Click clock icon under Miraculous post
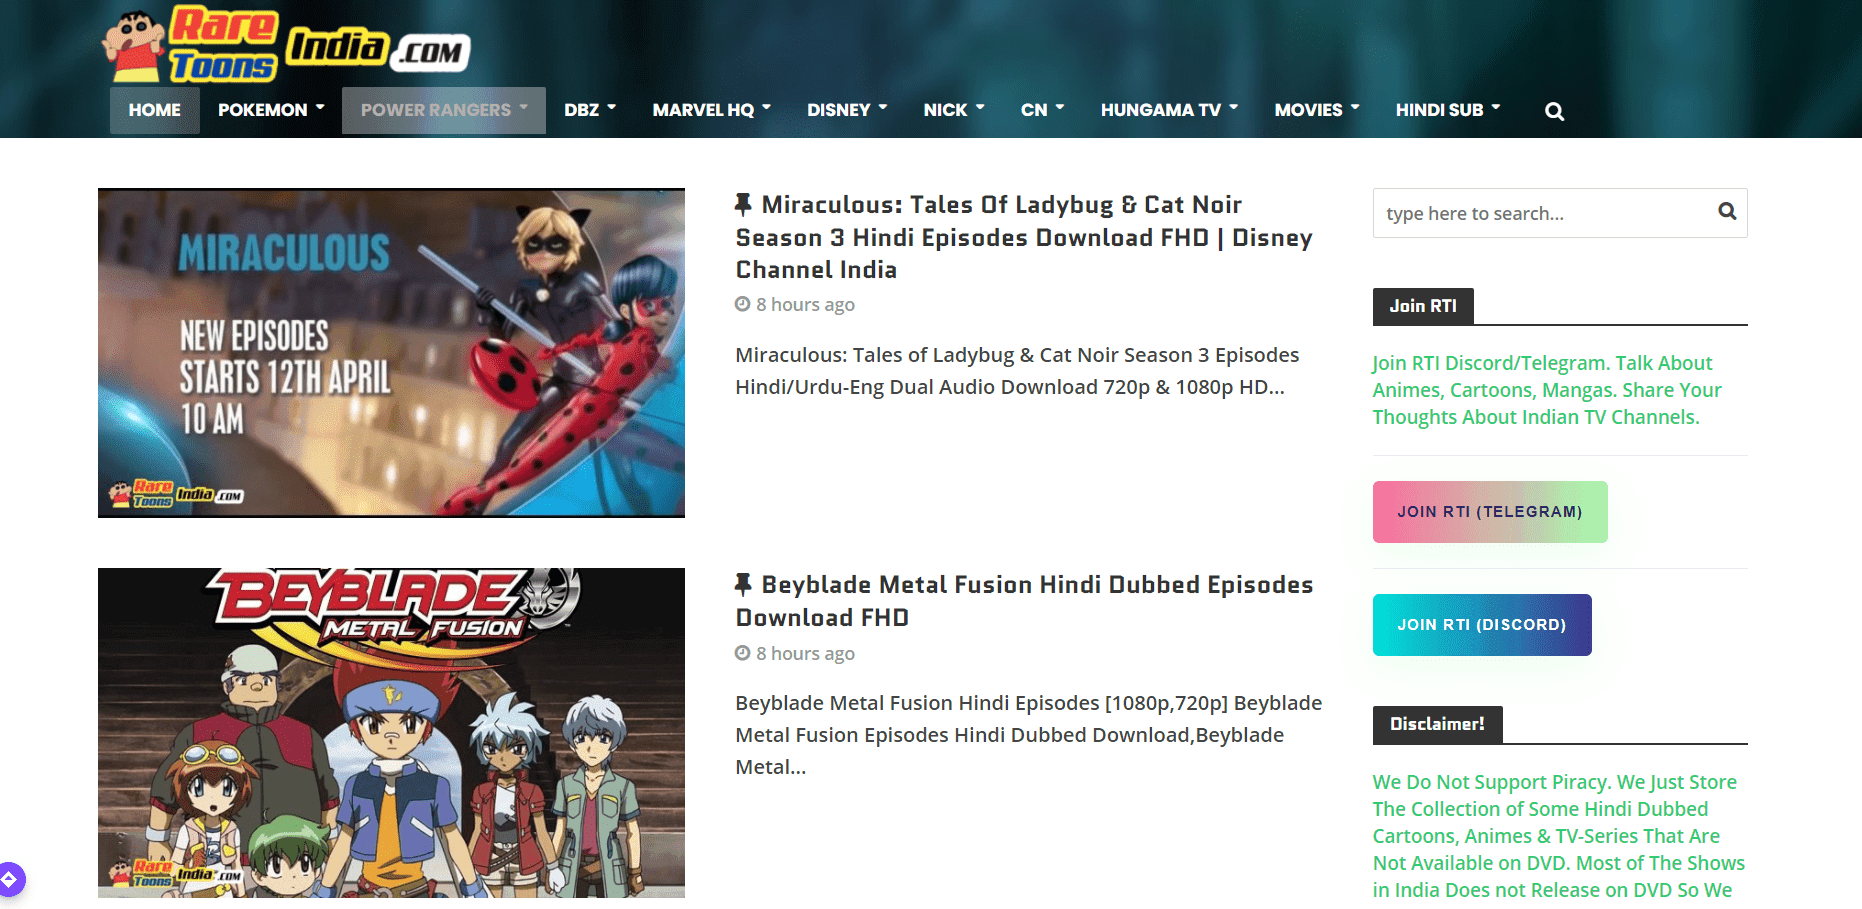Image resolution: width=1862 pixels, height=909 pixels. [x=743, y=304]
